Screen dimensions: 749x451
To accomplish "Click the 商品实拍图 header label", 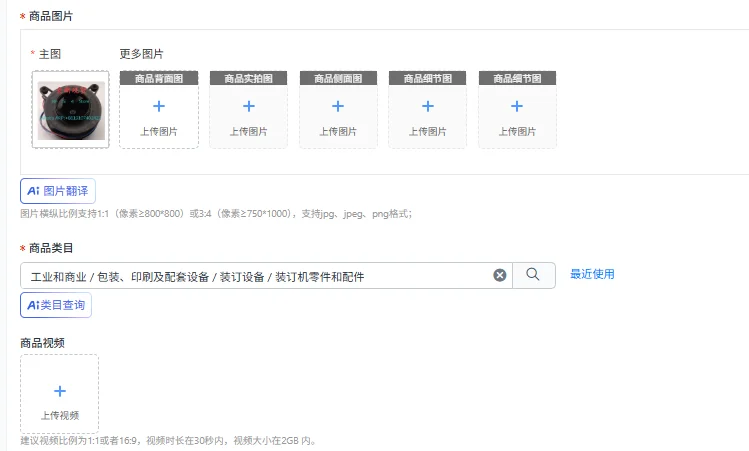I will point(248,78).
